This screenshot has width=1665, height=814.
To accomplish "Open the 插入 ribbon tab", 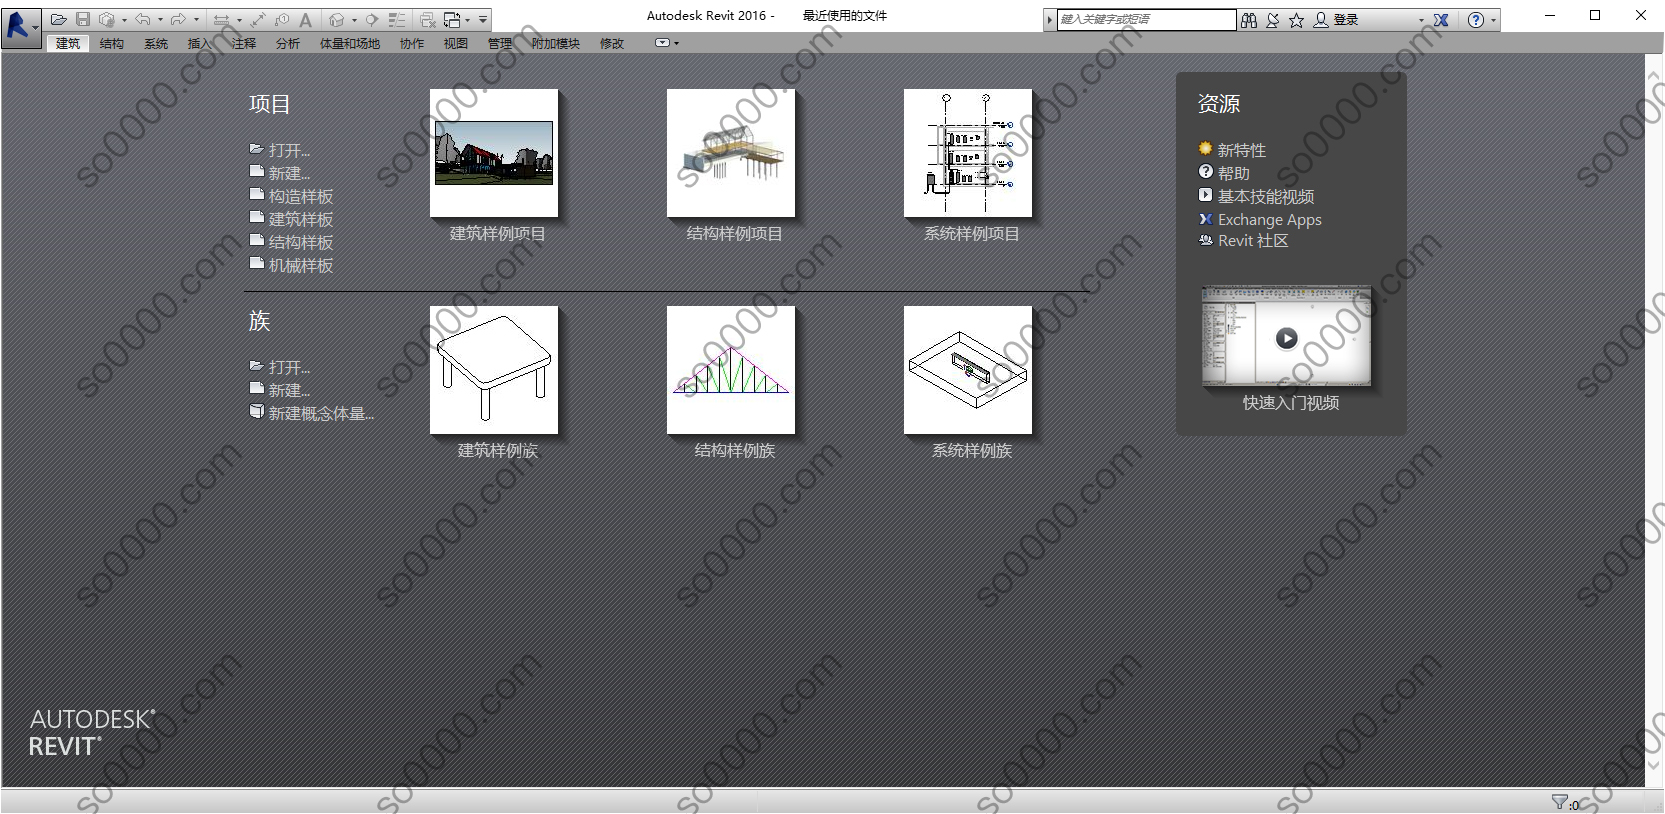I will [200, 43].
